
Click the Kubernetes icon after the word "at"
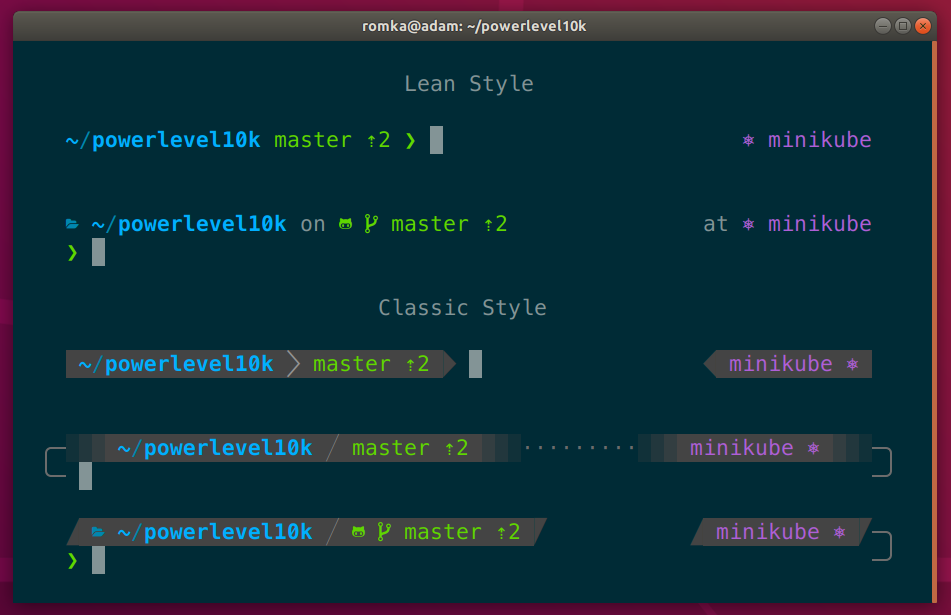(x=748, y=225)
